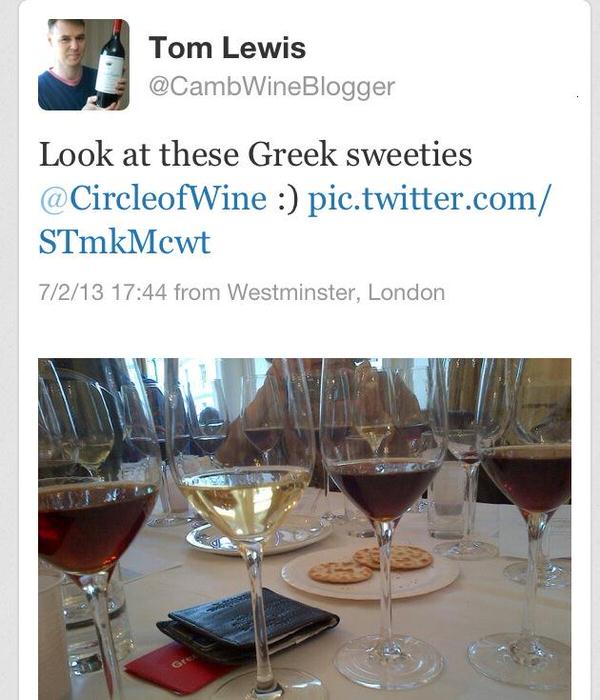Click the STmkMcwt part of the link
The width and height of the screenshot is (600, 700).
coord(124,241)
